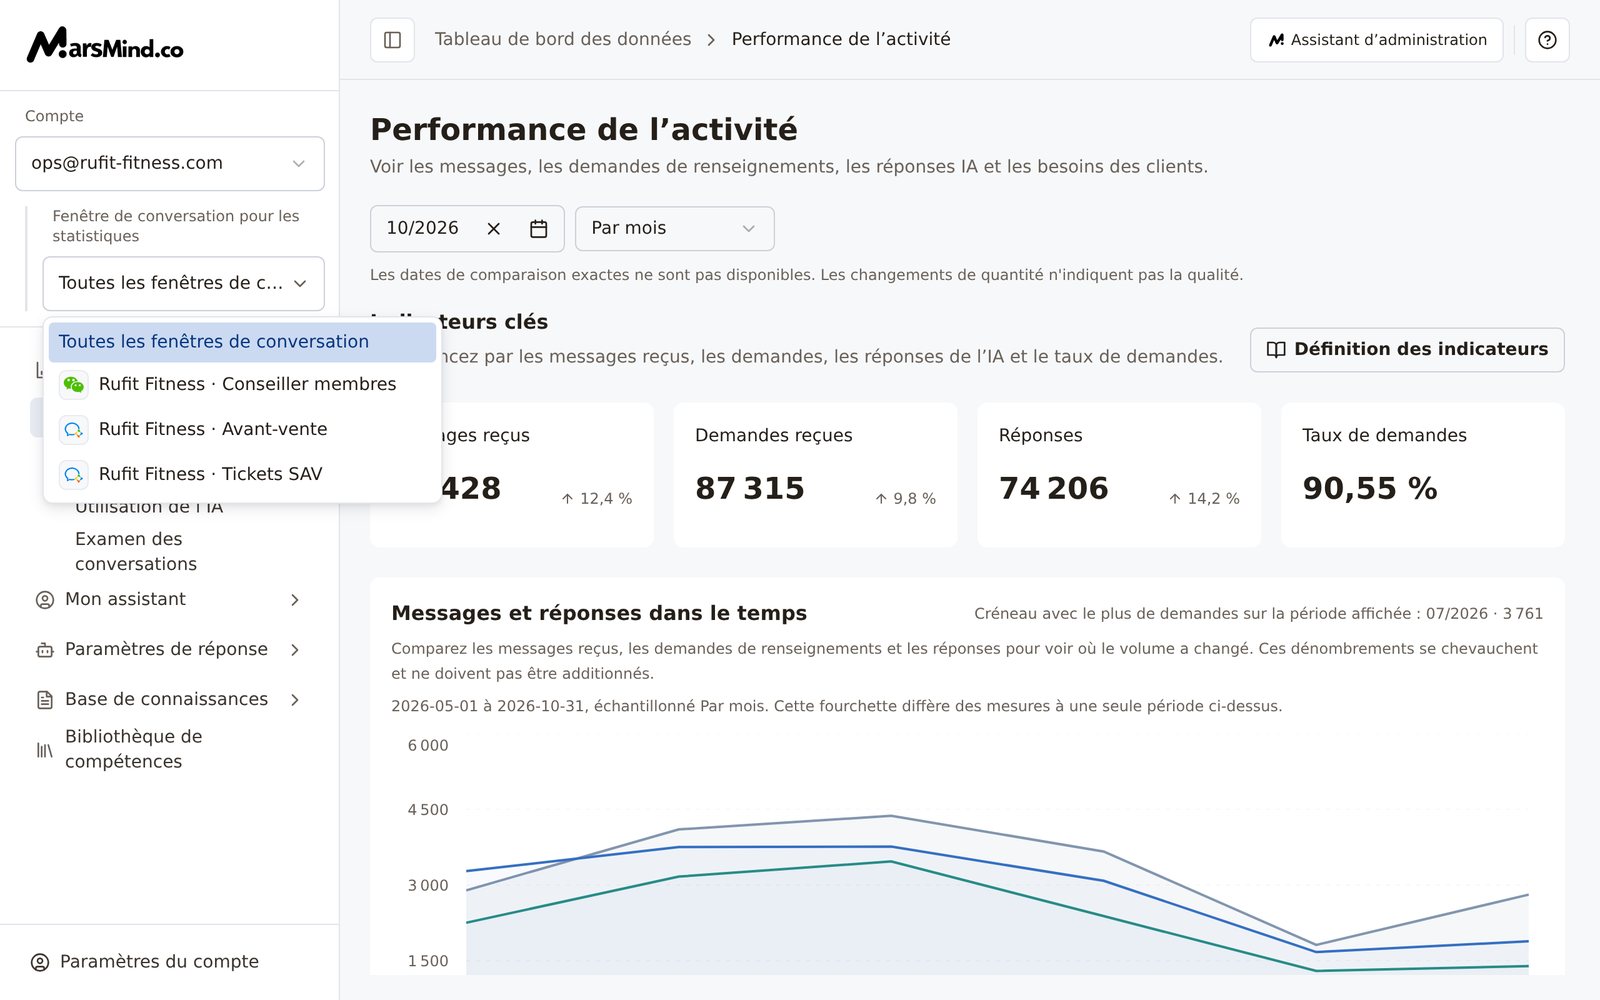Viewport: 1600px width, 1000px height.
Task: Open the help question mark icon
Action: [1547, 40]
